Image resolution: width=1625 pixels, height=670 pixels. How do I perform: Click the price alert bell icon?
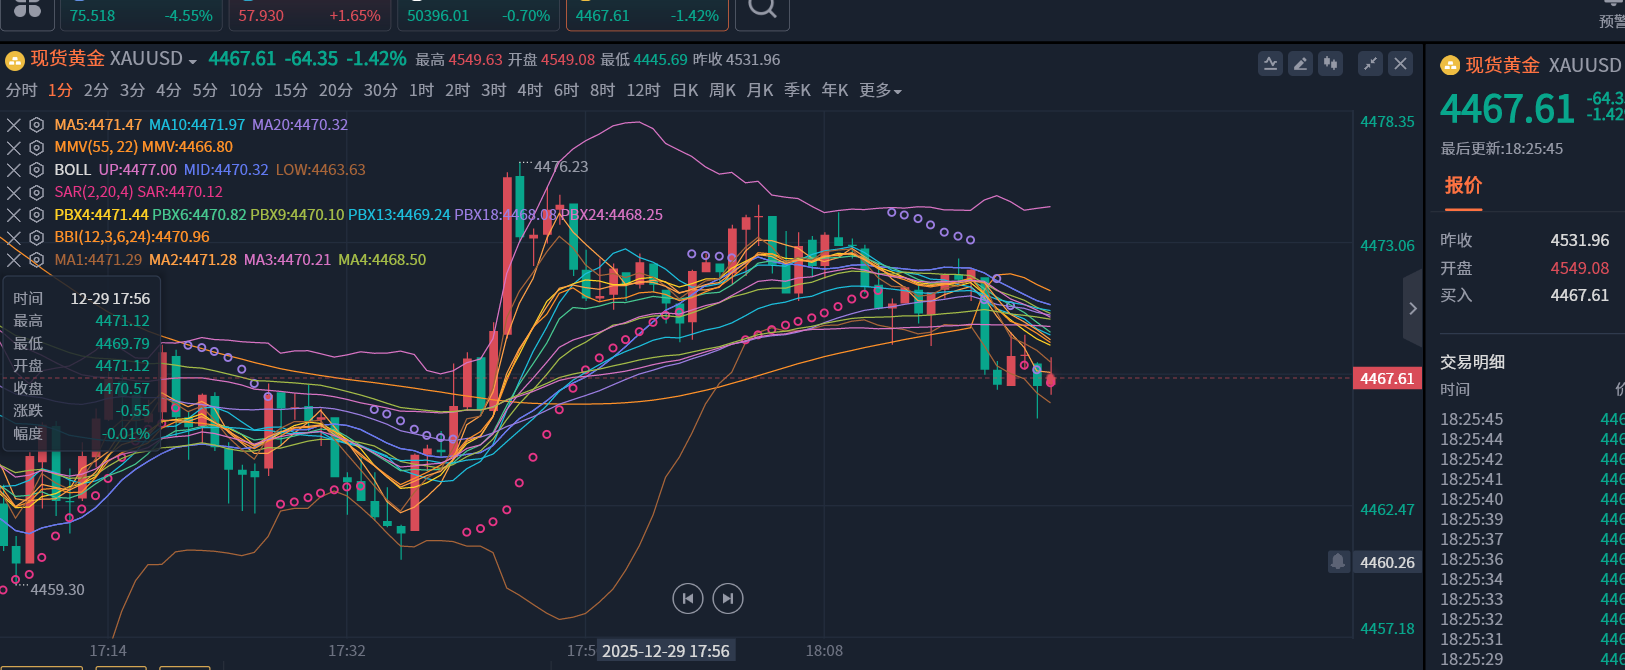tap(1338, 562)
